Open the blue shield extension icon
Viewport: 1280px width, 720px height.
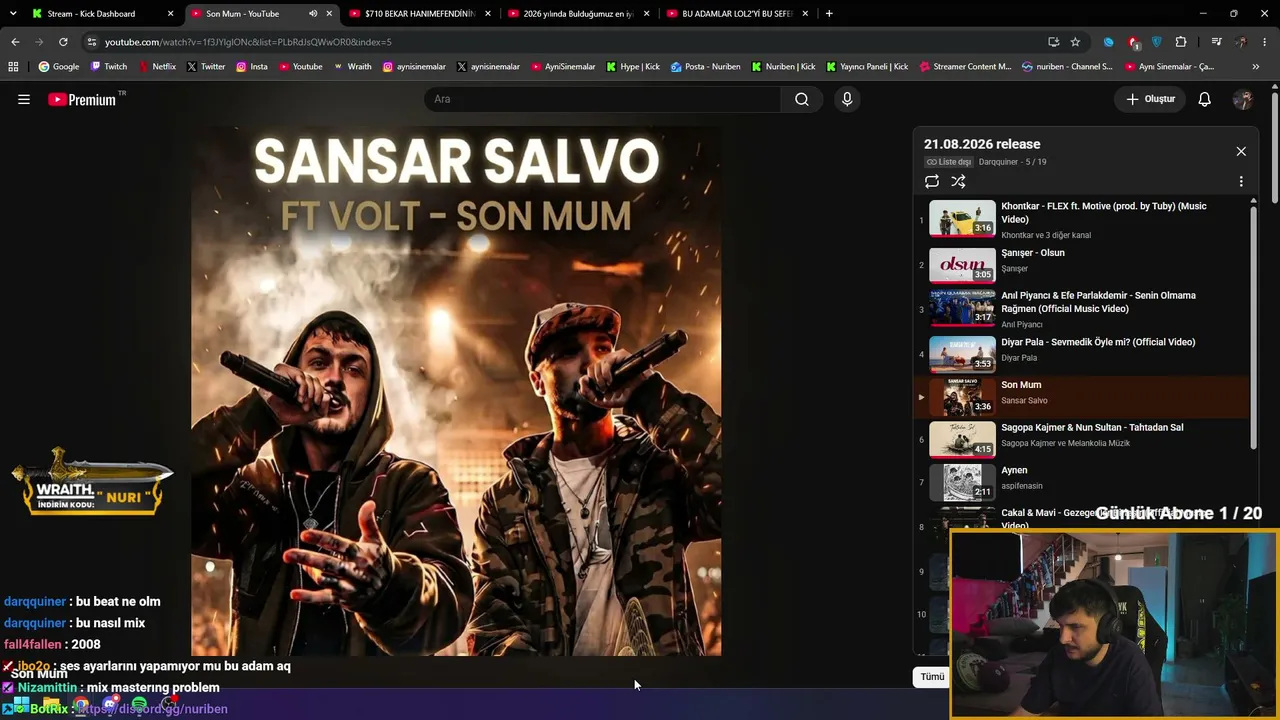(x=1157, y=42)
